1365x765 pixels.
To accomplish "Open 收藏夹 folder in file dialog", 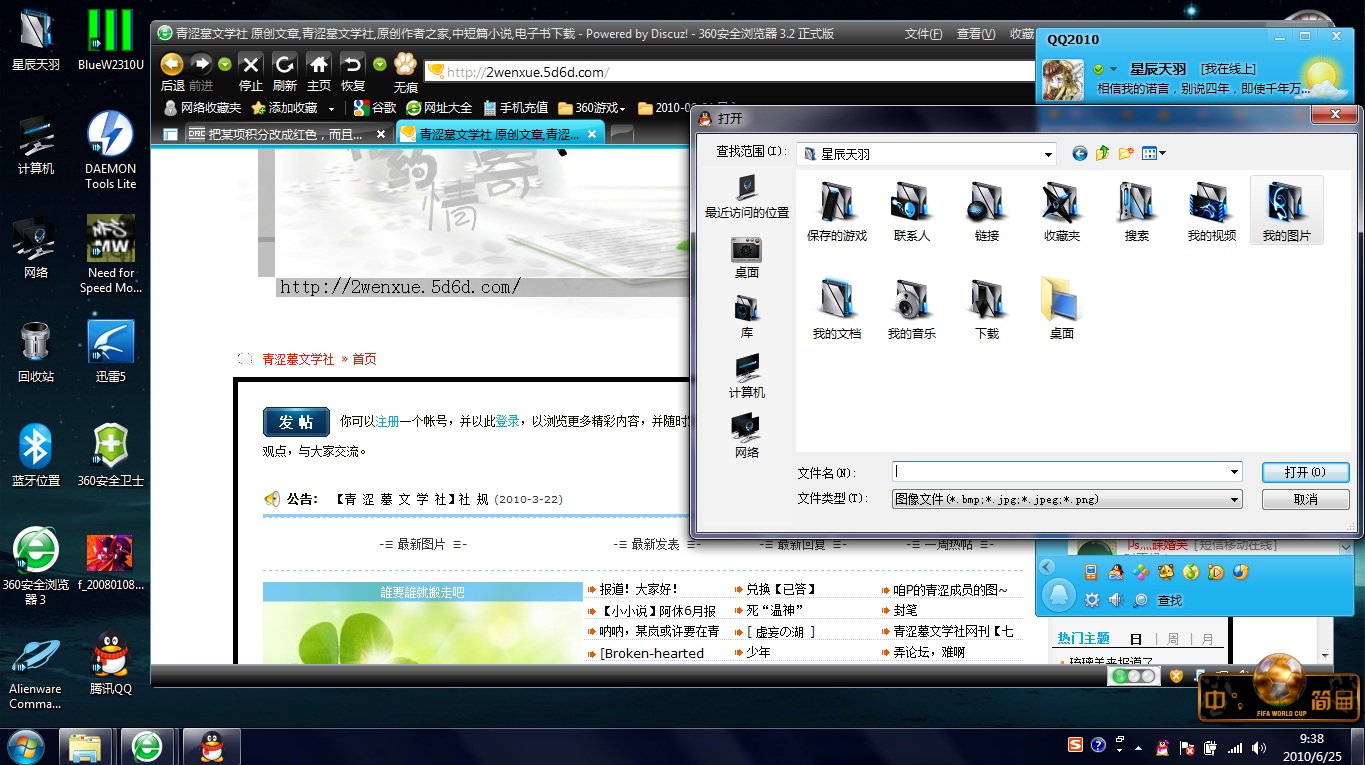I will point(1061,211).
